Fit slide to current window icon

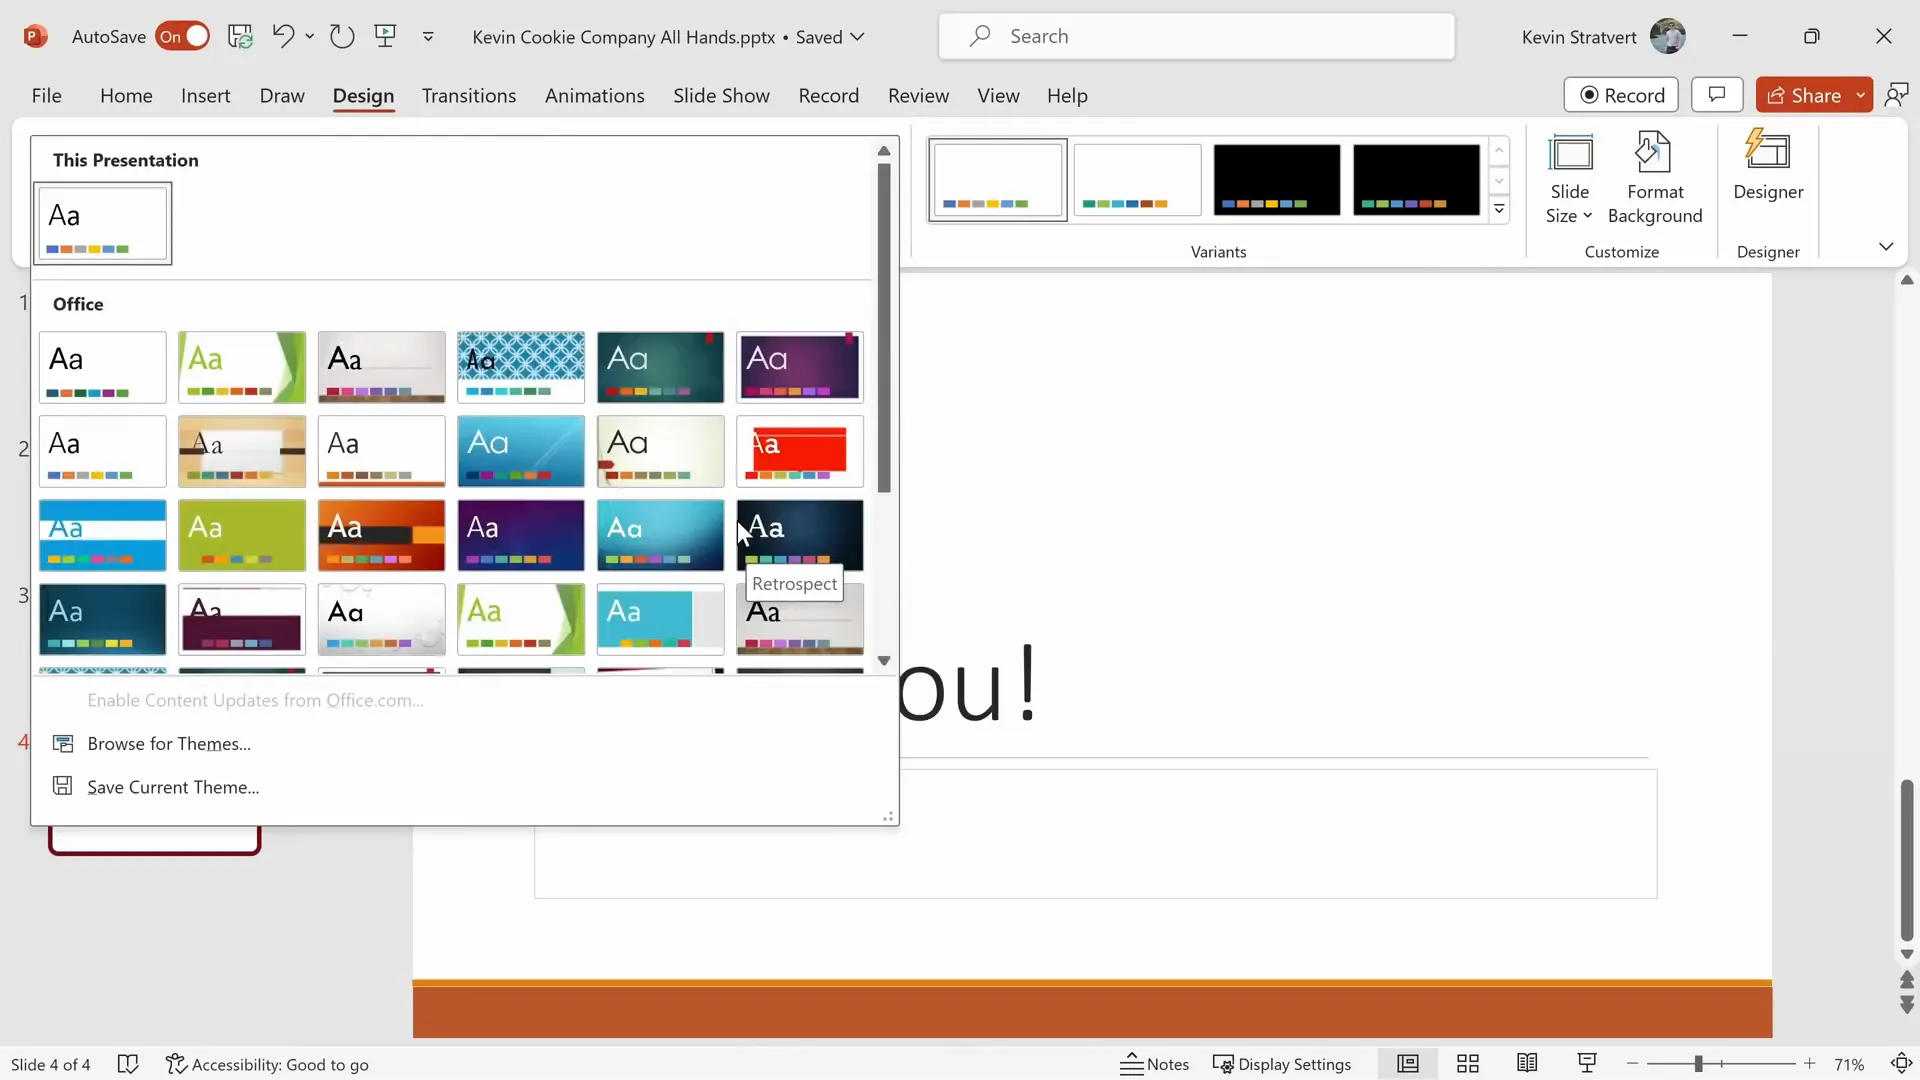[x=1901, y=1064]
